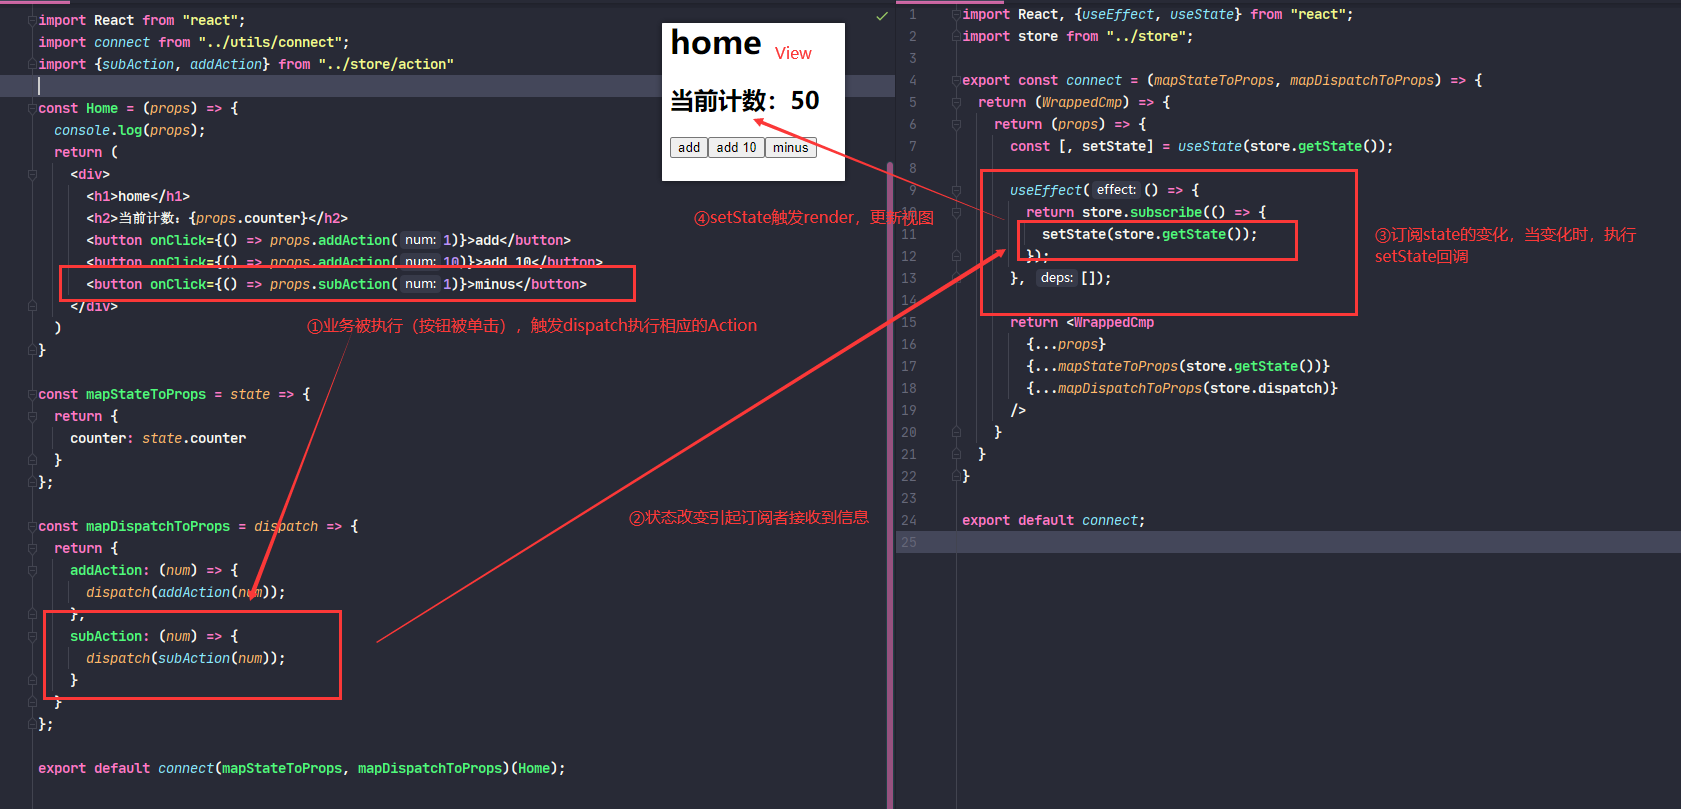The height and width of the screenshot is (809, 1681).
Task: Collapse the useEffect block fold marker
Action: [956, 190]
